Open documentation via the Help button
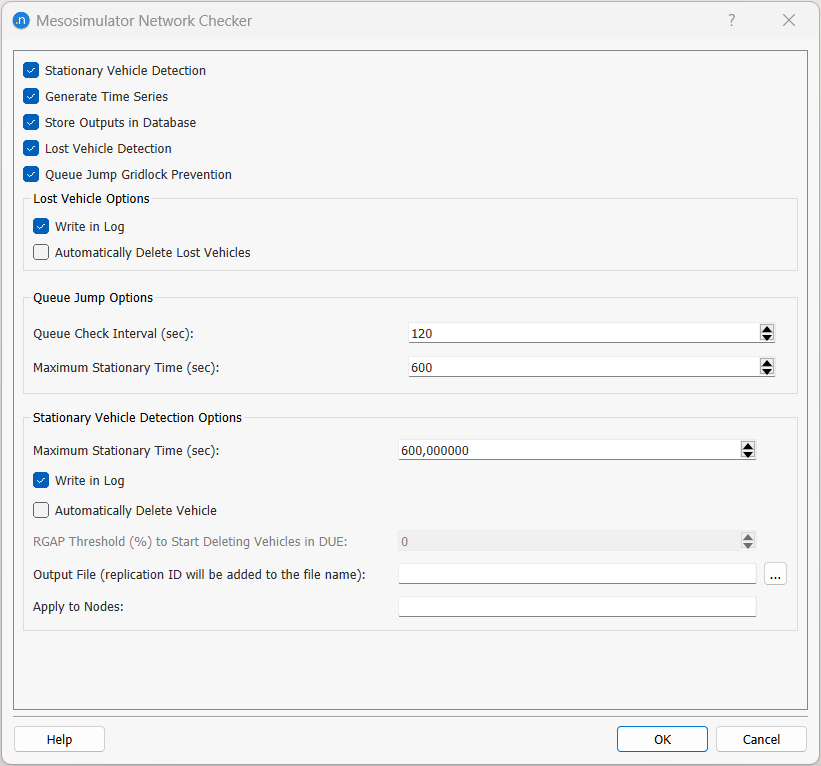Viewport: 821px width, 766px height. [x=59, y=739]
